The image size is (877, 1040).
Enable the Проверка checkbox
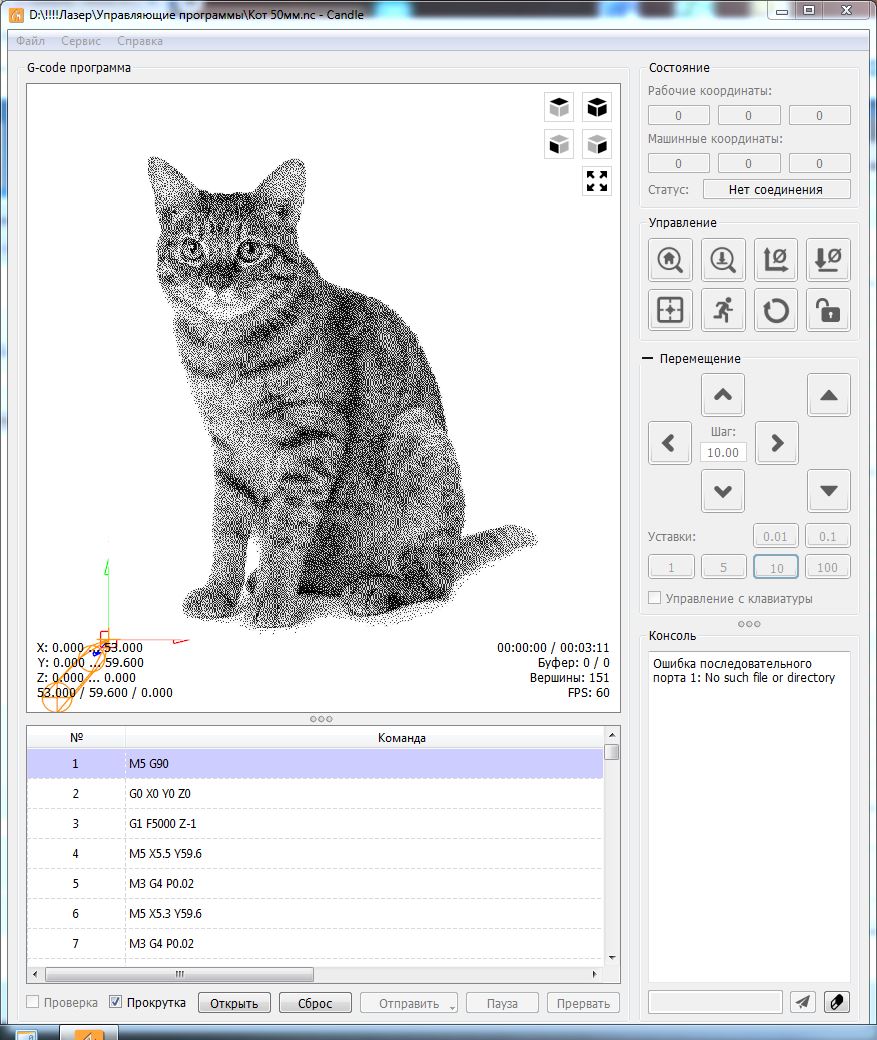coord(33,1002)
